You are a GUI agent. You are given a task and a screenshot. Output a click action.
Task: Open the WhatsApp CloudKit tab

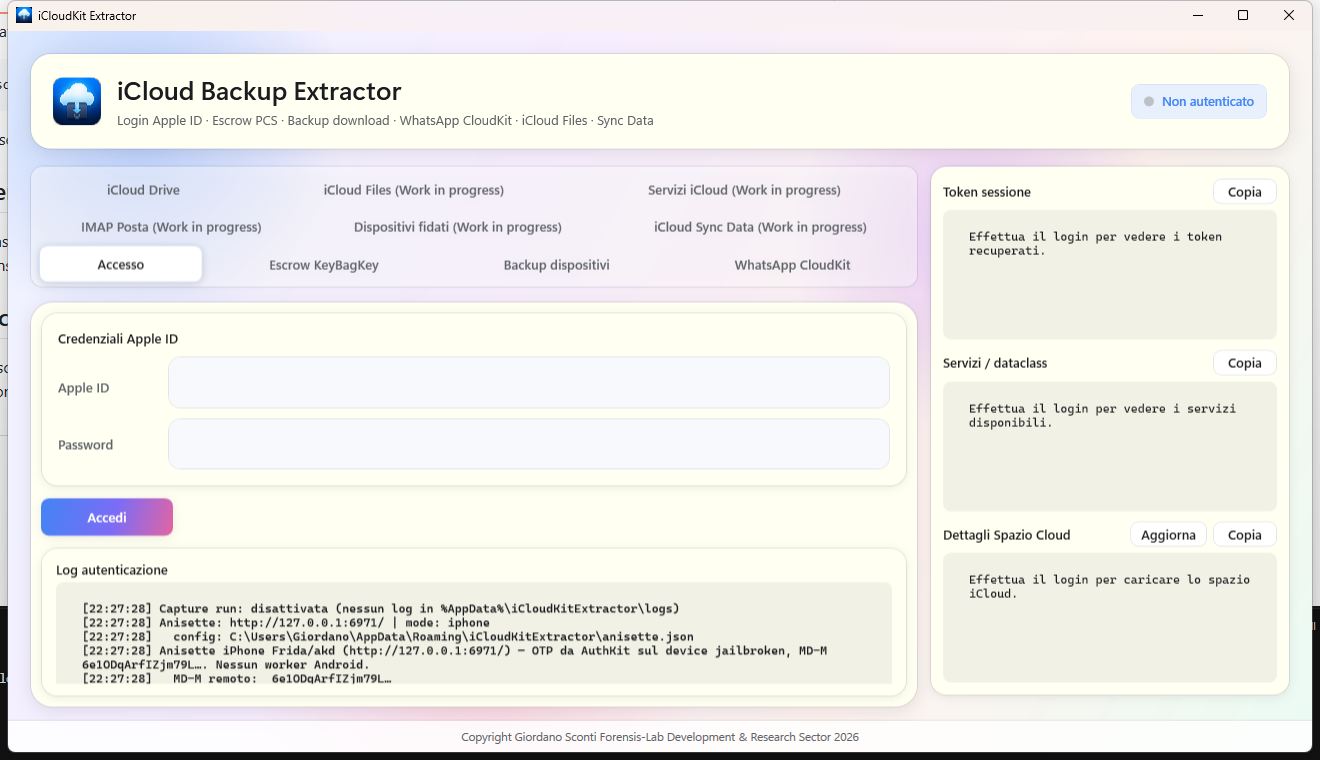tap(792, 265)
